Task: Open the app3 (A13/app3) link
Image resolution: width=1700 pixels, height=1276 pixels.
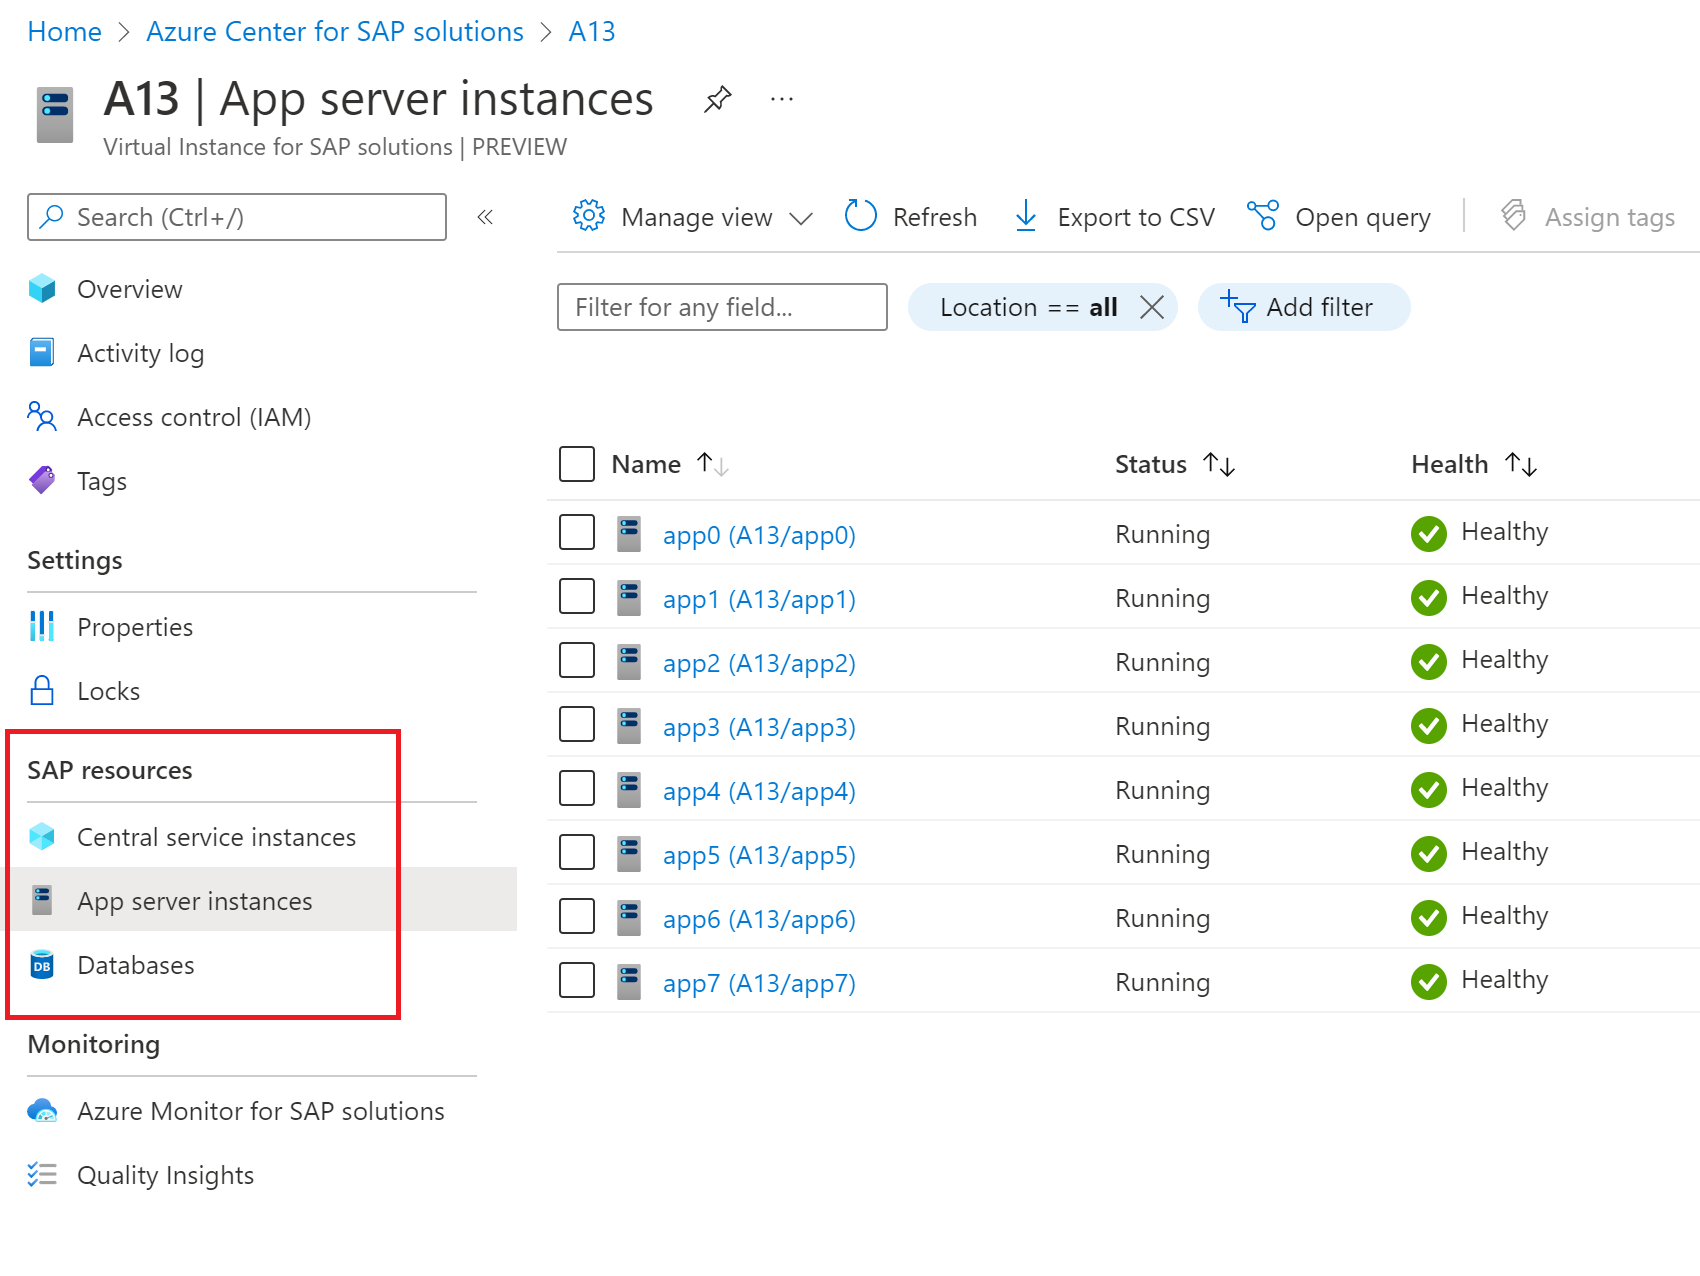Action: [759, 727]
